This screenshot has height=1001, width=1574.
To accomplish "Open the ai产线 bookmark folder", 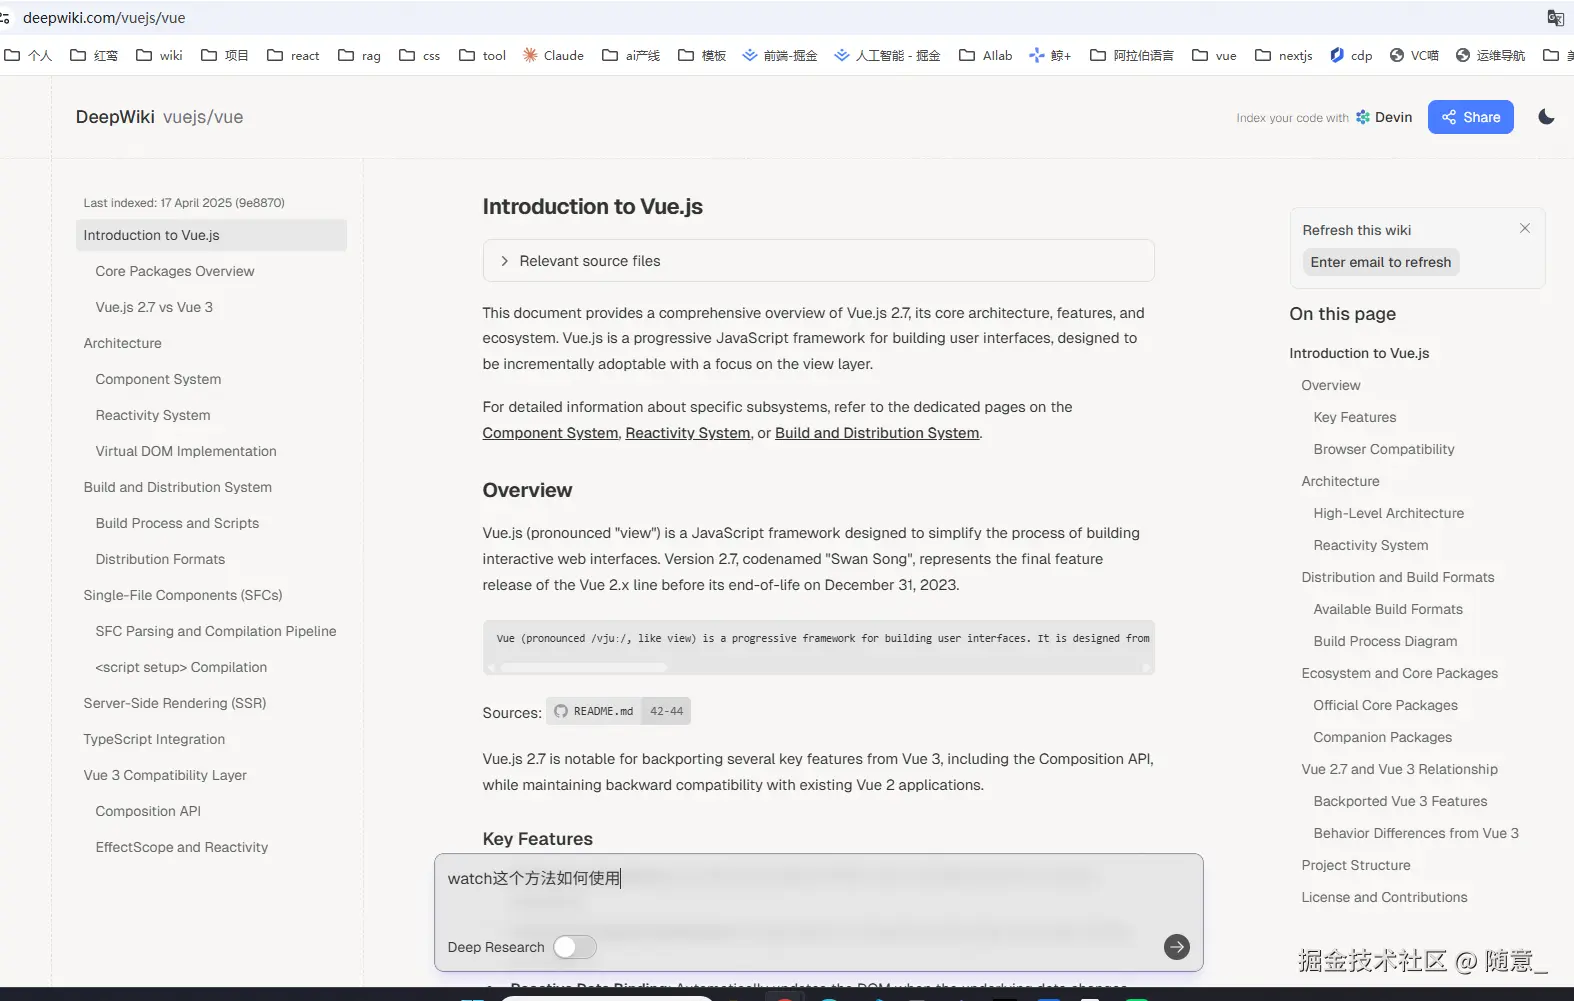I will 631,56.
